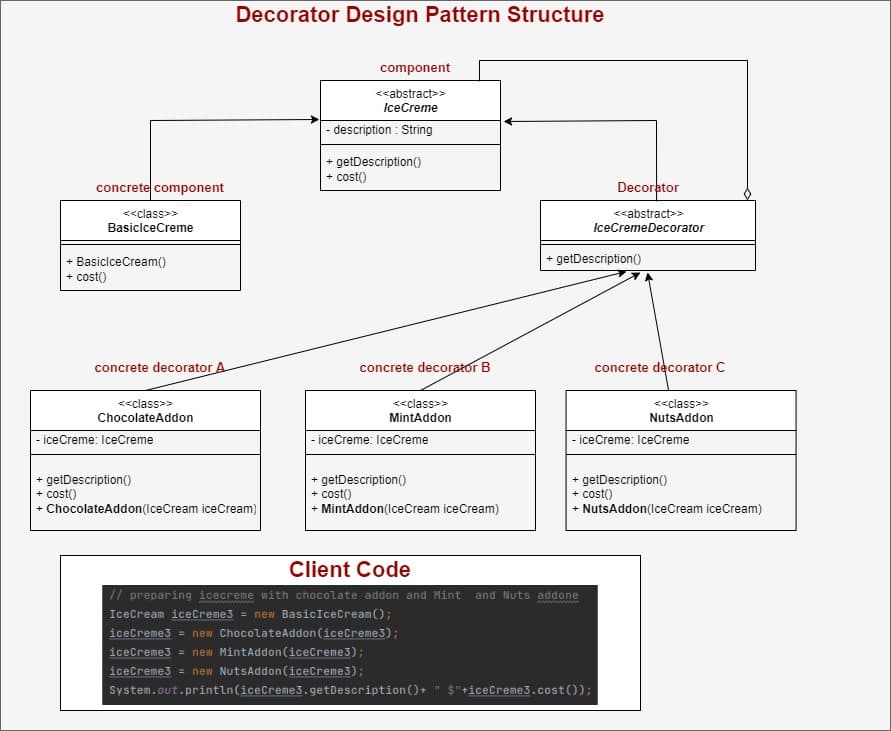Click the red "Decorator" label
Viewport: 891px width, 731px height.
647,188
